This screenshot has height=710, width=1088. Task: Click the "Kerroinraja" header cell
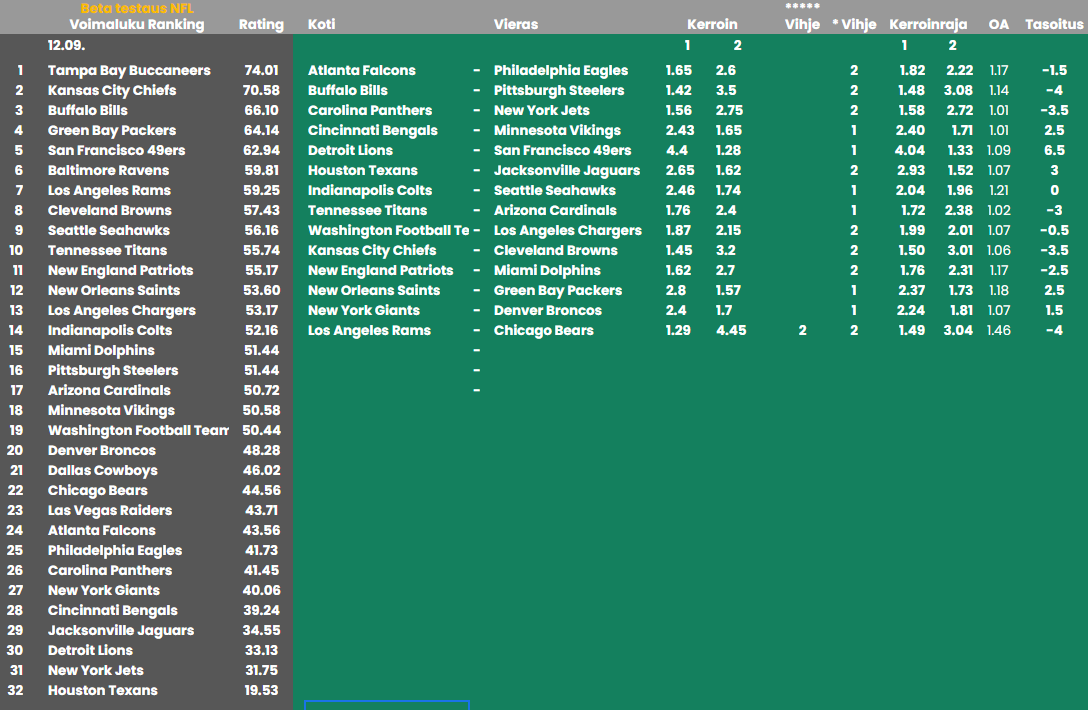(x=927, y=24)
